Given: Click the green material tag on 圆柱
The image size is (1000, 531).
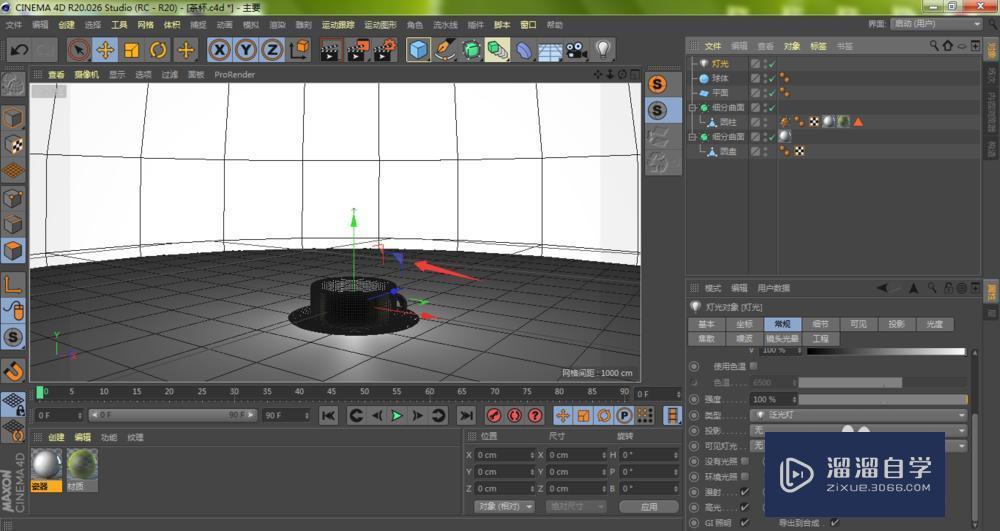Looking at the screenshot, I should (843, 122).
